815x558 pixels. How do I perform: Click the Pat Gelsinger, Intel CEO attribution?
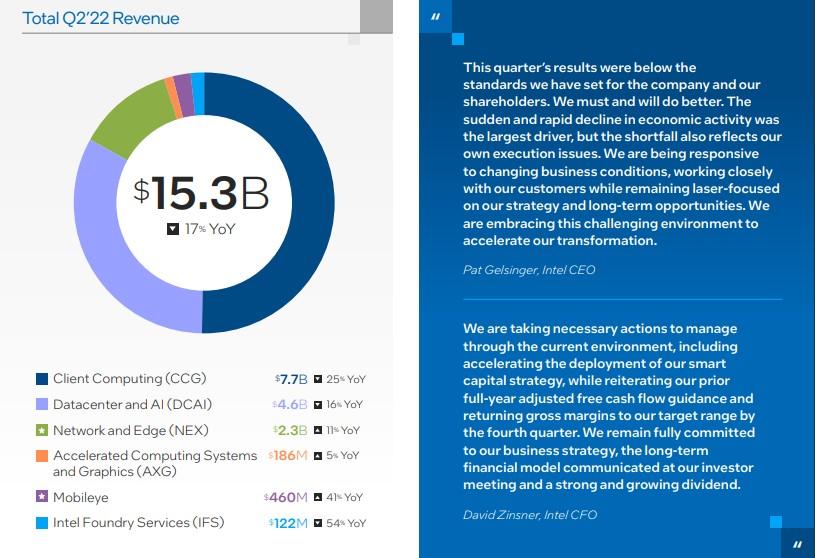(529, 270)
